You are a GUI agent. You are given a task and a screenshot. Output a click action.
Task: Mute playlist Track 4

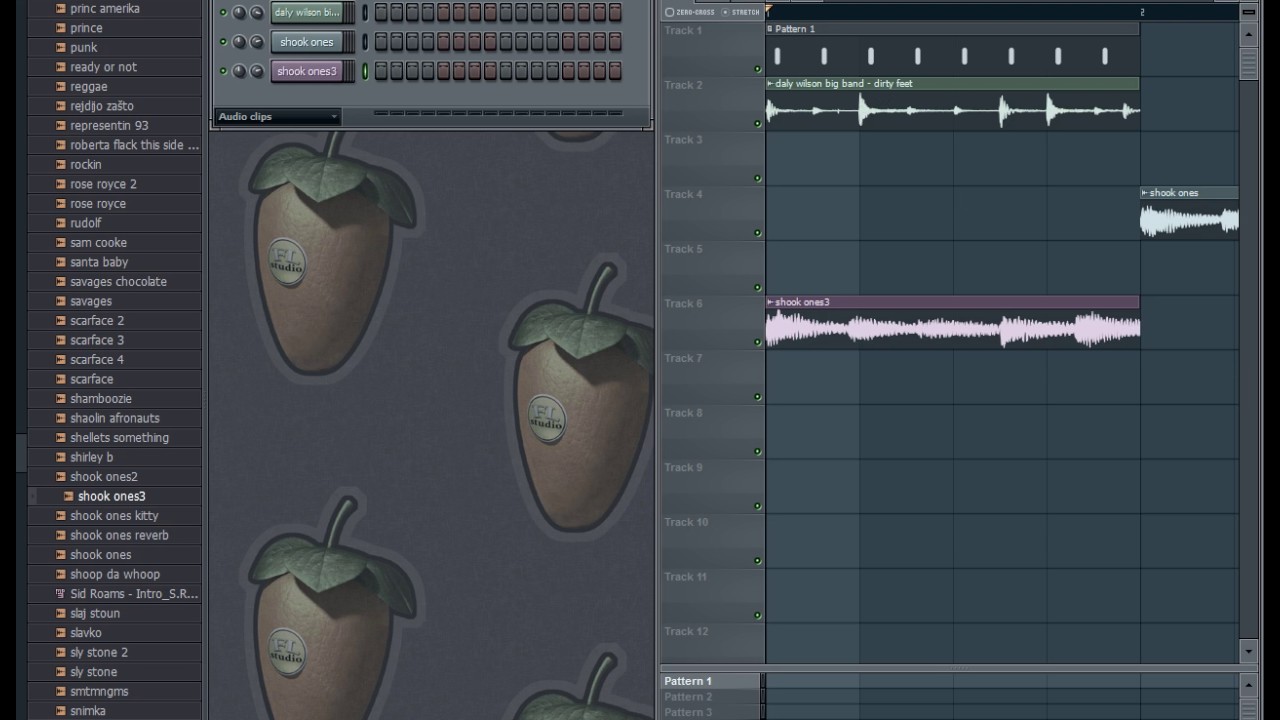(x=757, y=233)
